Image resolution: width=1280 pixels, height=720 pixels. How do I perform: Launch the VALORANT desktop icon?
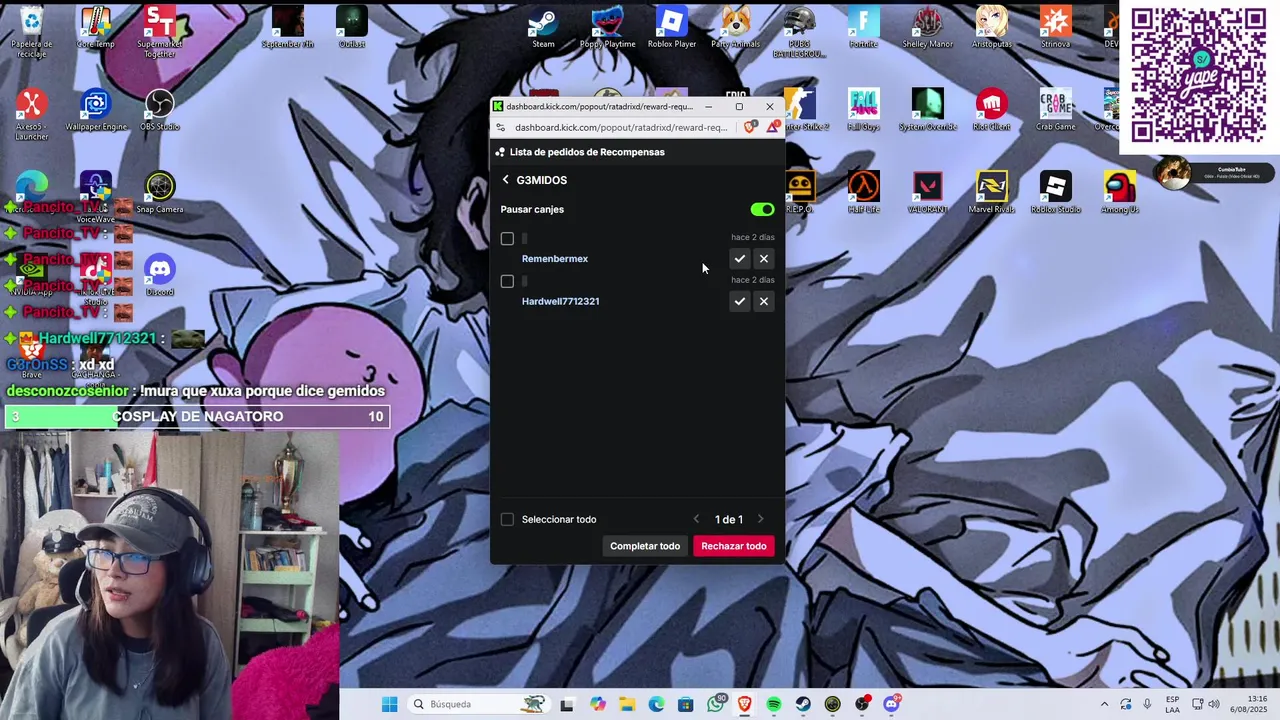pos(927,193)
